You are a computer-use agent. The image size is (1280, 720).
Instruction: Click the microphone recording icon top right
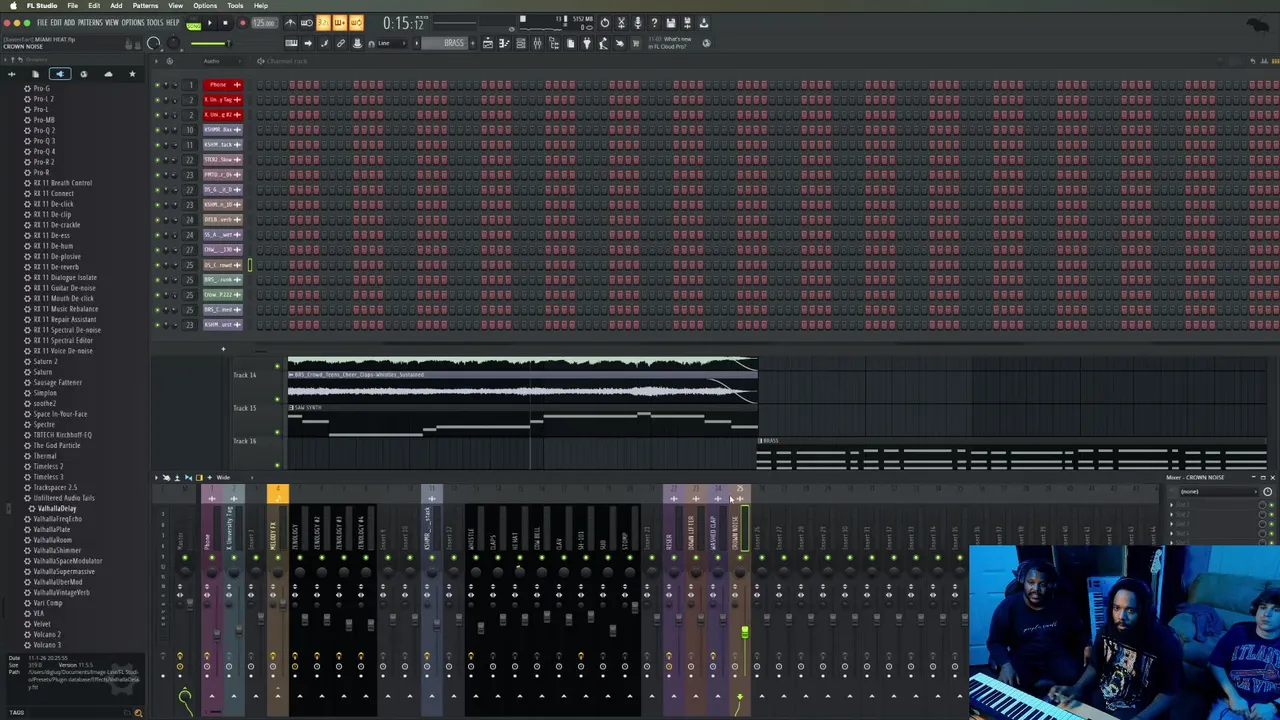click(638, 23)
